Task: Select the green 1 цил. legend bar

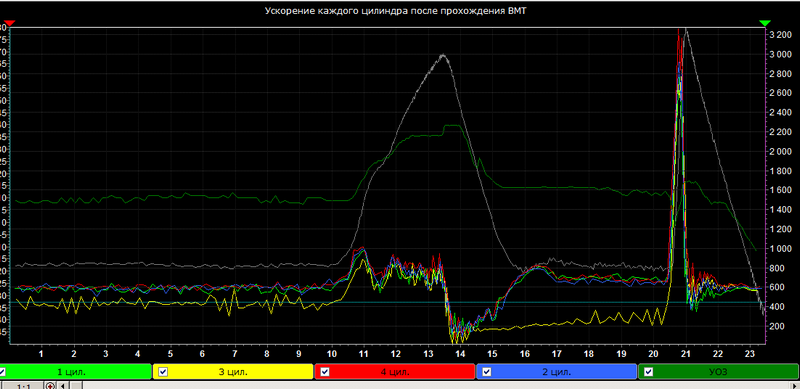Action: point(76,372)
